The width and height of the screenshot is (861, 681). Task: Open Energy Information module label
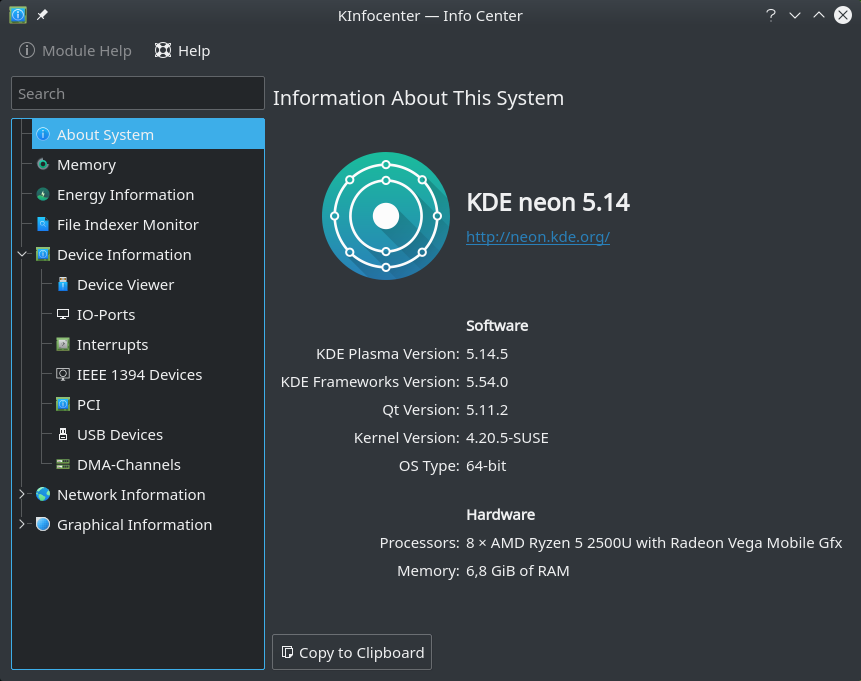point(125,195)
